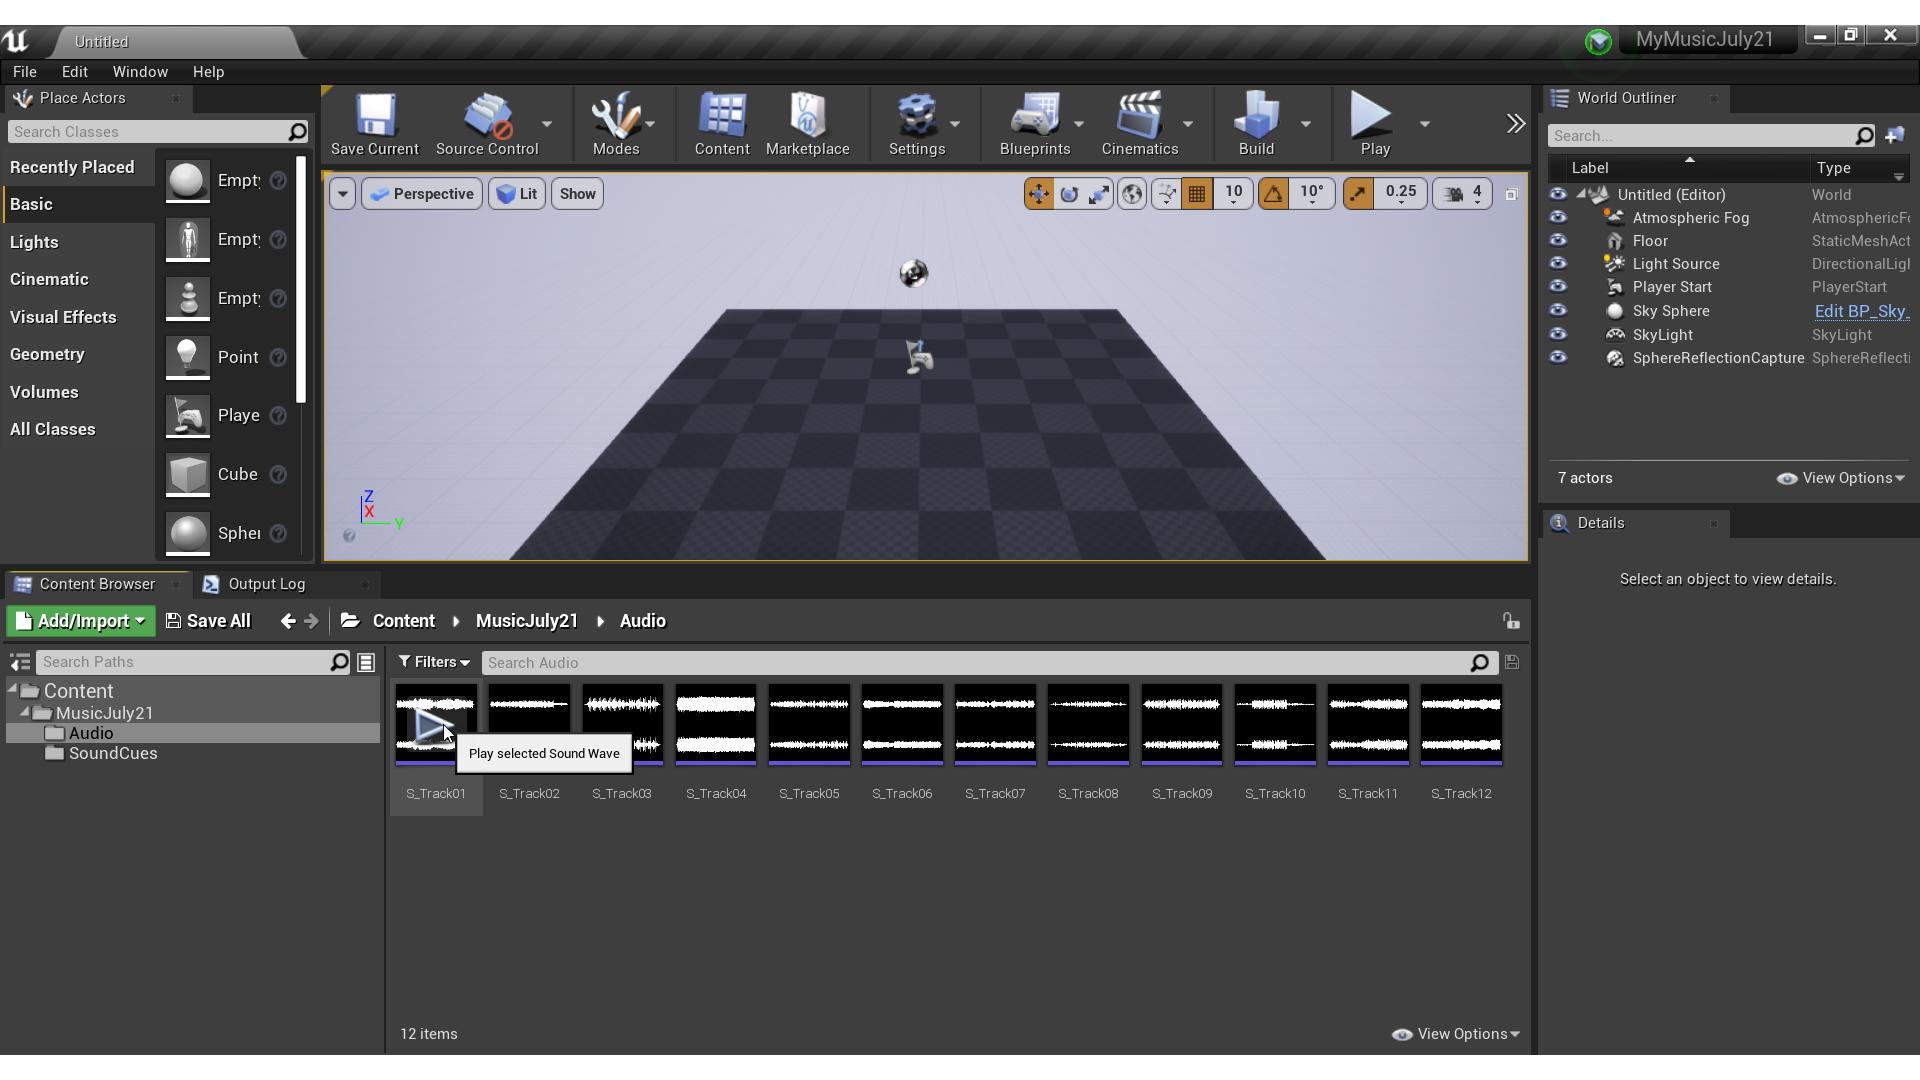The height and width of the screenshot is (1080, 1920).
Task: Toggle world/local coordinate system globe icon
Action: [1132, 194]
